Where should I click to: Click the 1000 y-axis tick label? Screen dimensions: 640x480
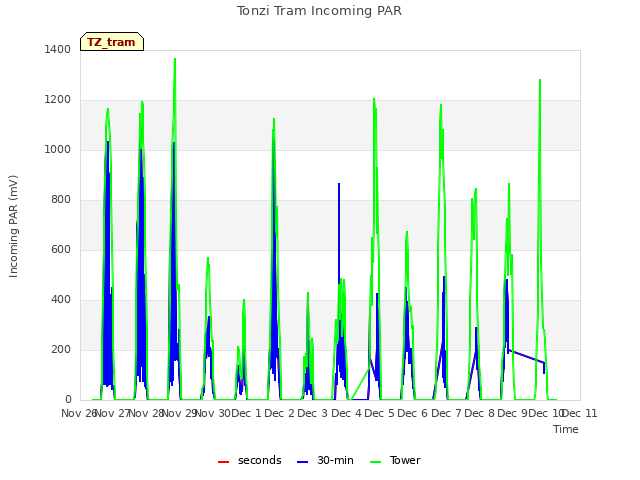tap(58, 149)
